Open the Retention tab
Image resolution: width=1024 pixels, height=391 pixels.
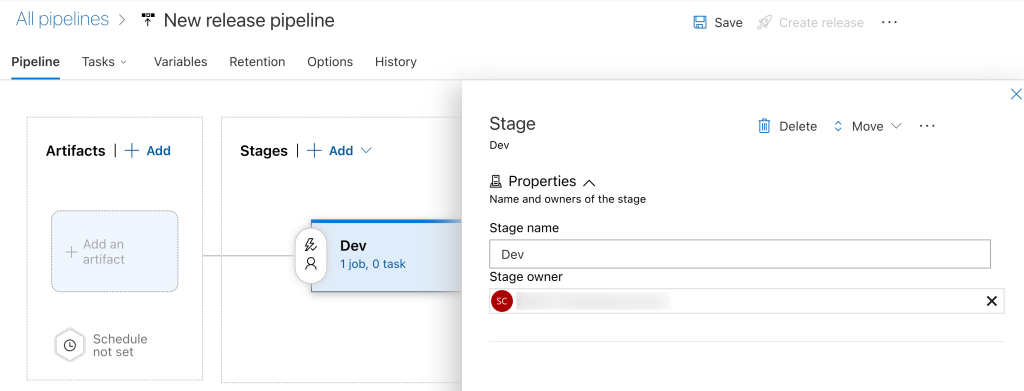[257, 61]
